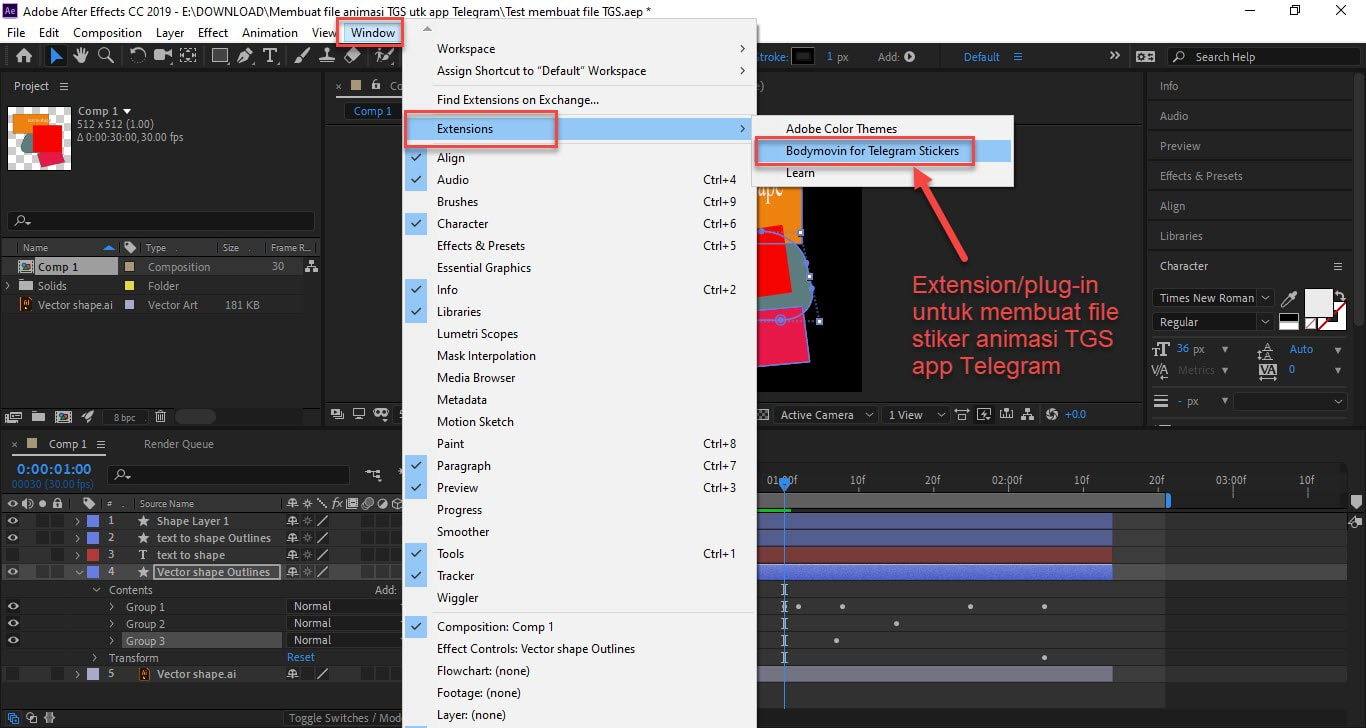This screenshot has width=1366, height=728.
Task: Click the Character fill color swatch
Action: [1319, 301]
